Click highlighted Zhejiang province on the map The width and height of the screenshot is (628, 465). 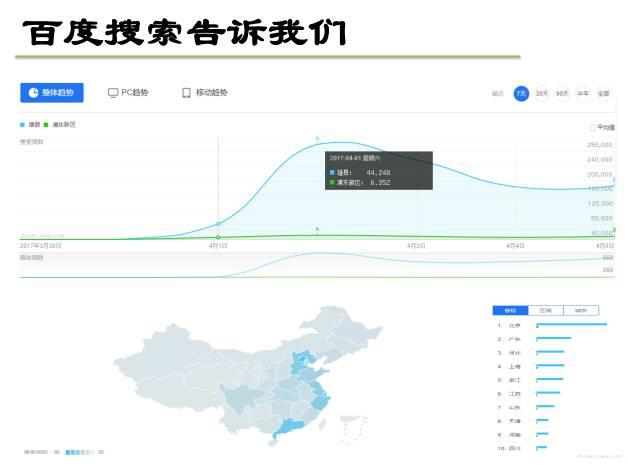[320, 401]
